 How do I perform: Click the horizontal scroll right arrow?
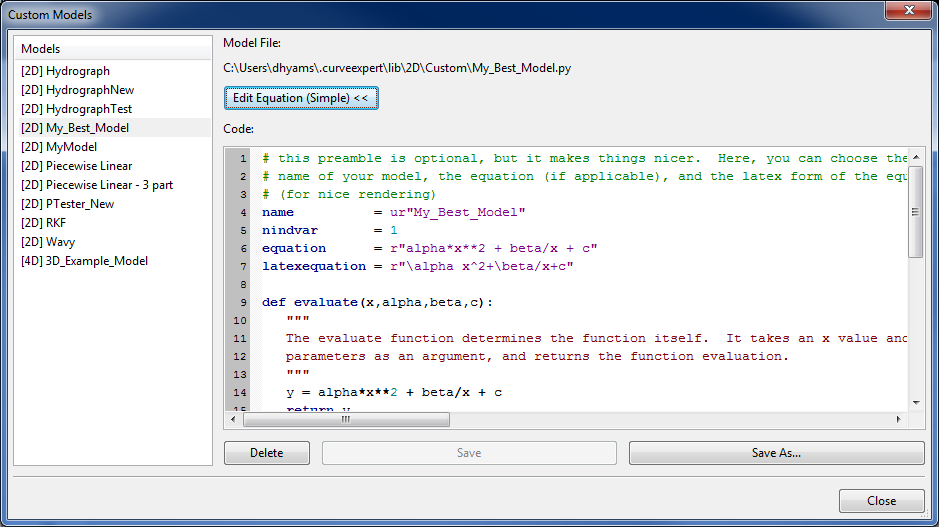[898, 419]
